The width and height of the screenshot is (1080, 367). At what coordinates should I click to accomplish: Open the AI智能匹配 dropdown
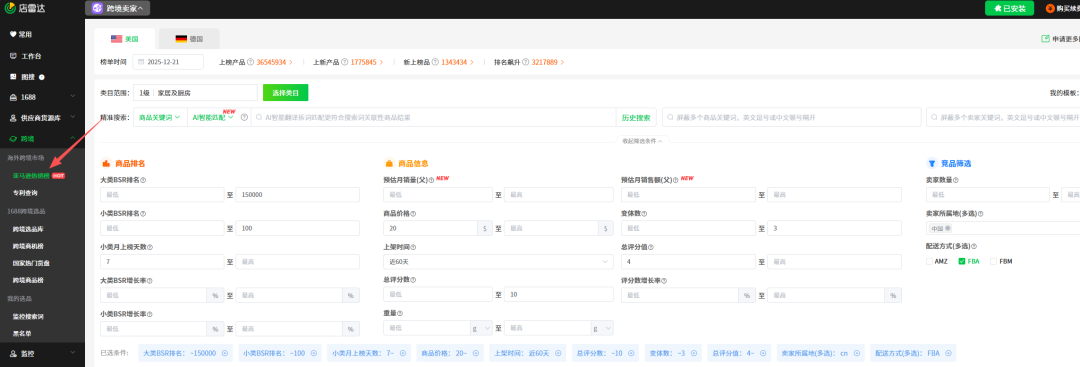tap(213, 117)
